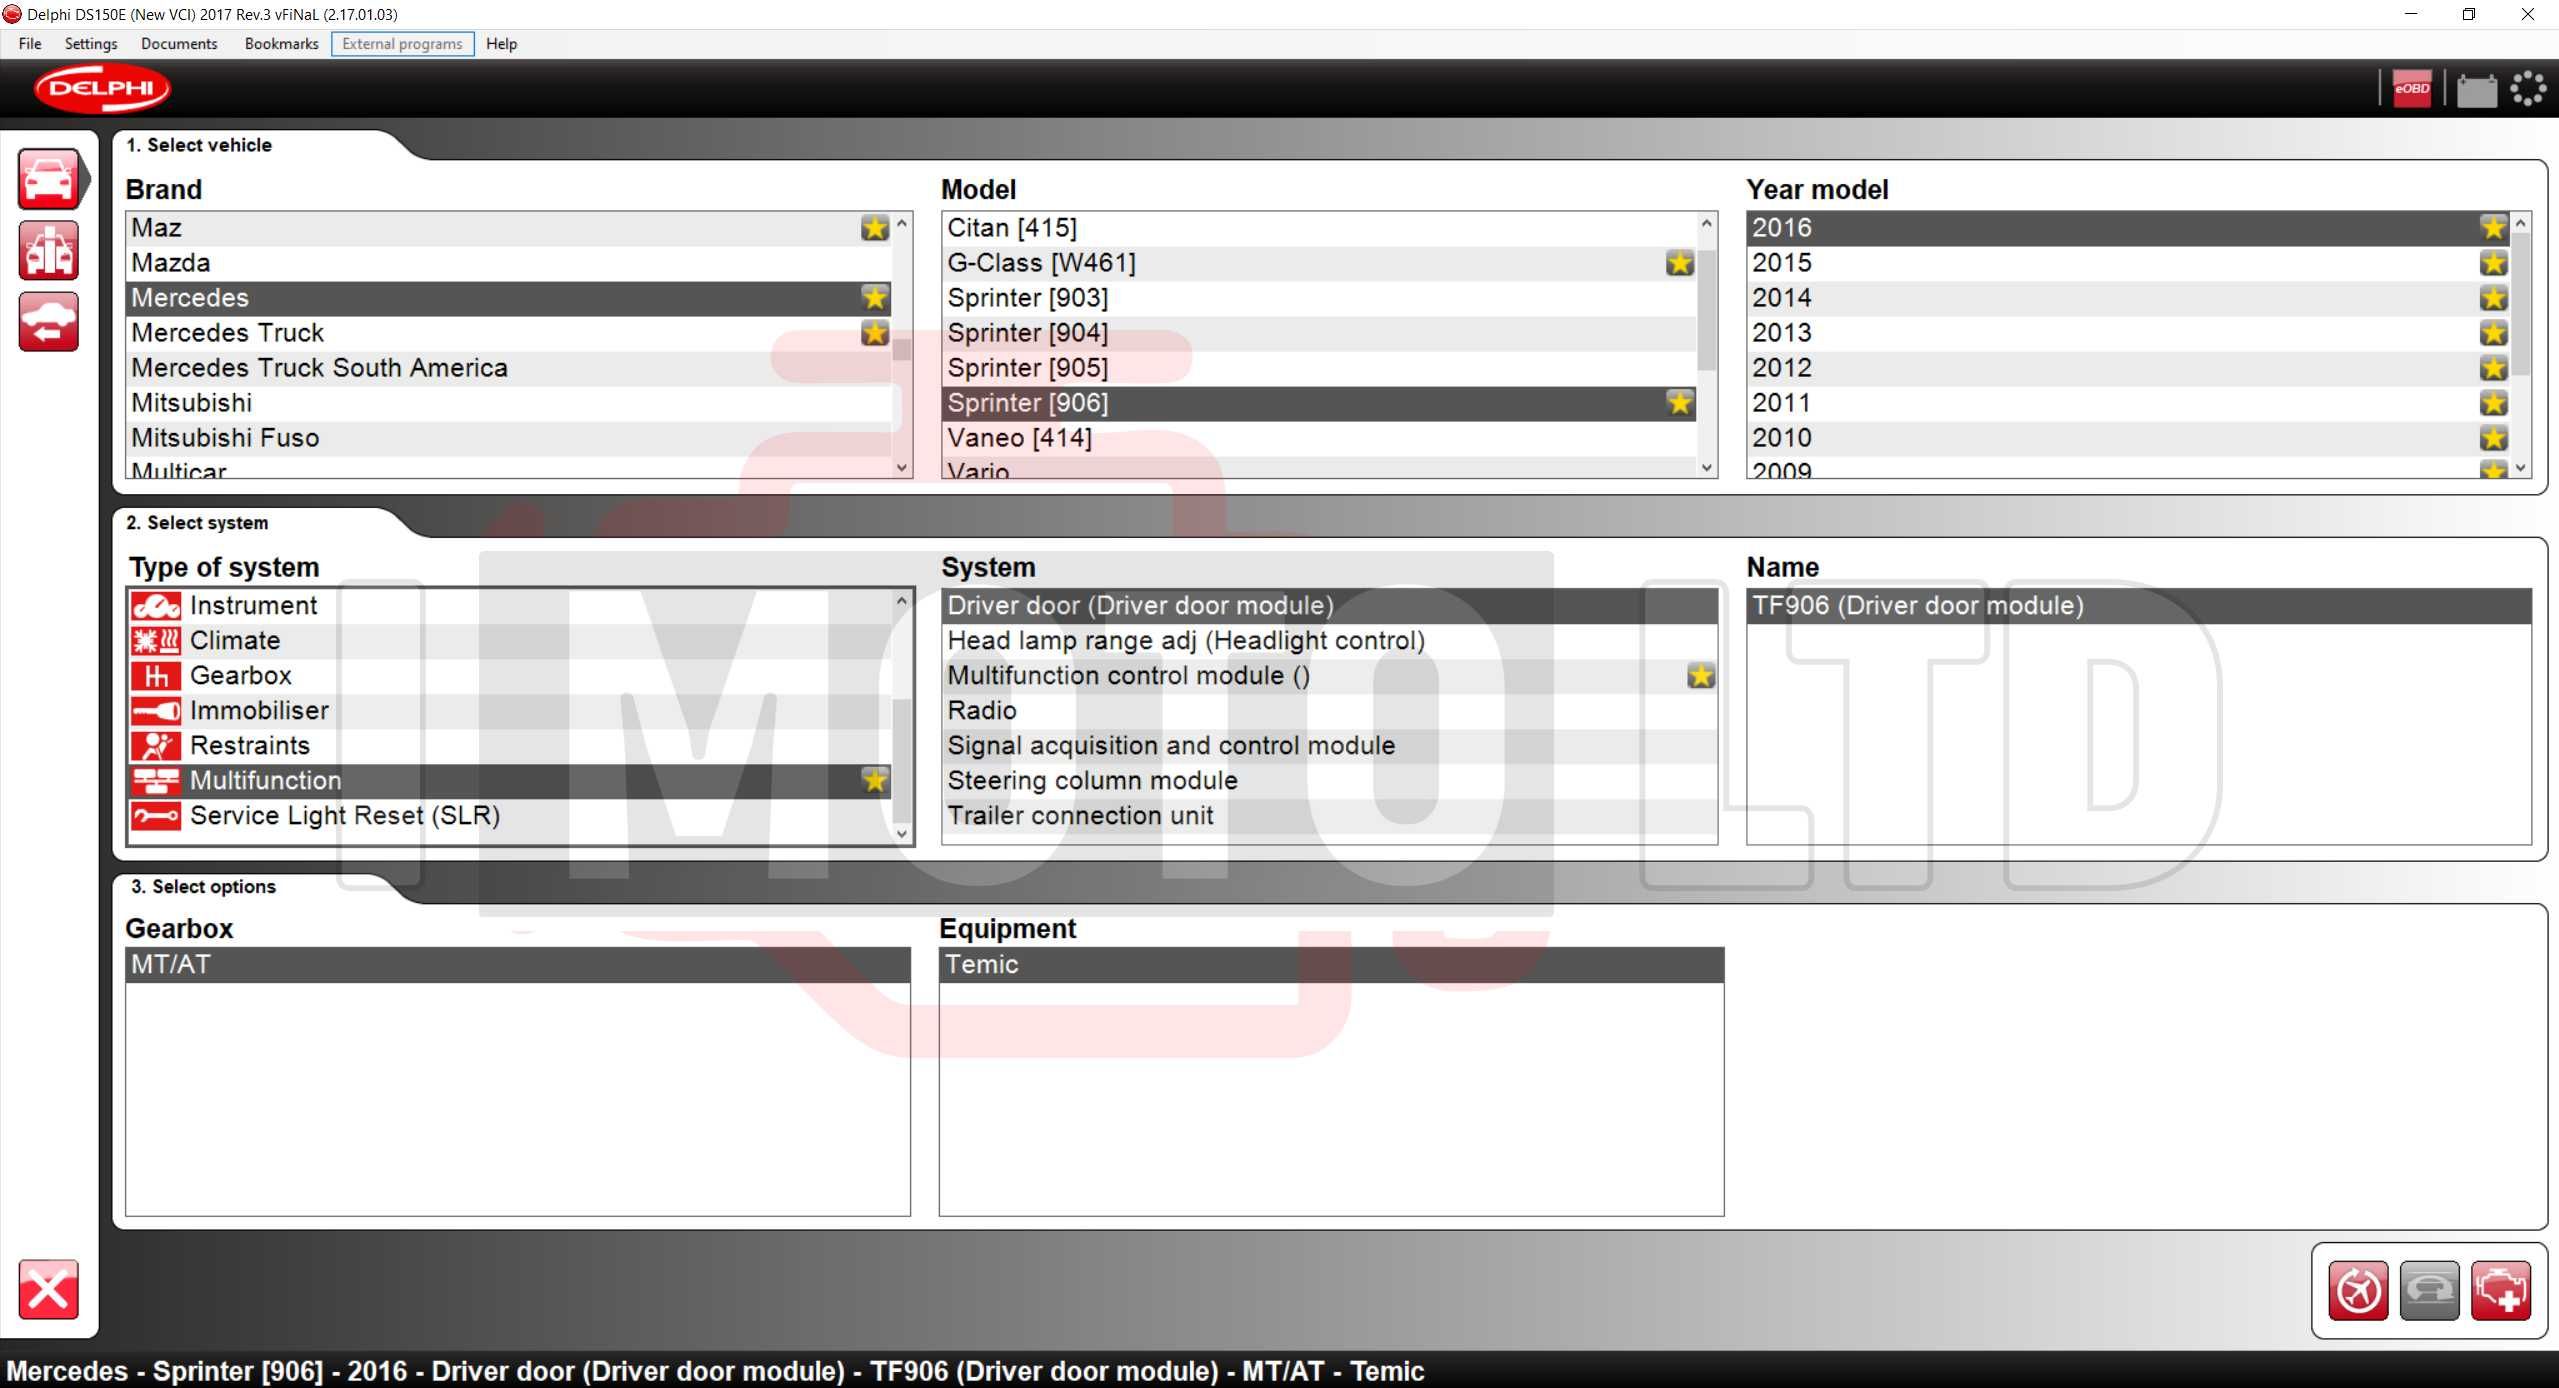The image size is (2559, 1388).
Task: Select the Radio system
Action: (x=1329, y=711)
